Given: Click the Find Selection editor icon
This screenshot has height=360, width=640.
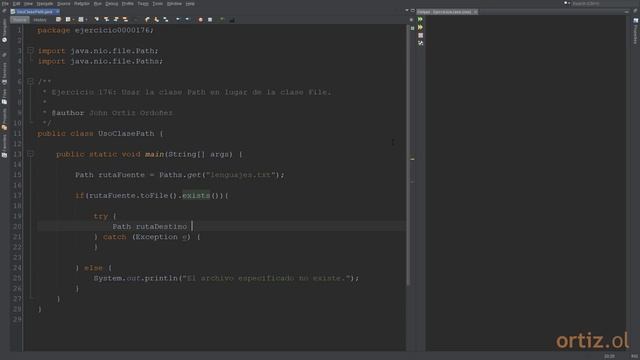Looking at the screenshot, I should (x=97, y=20).
